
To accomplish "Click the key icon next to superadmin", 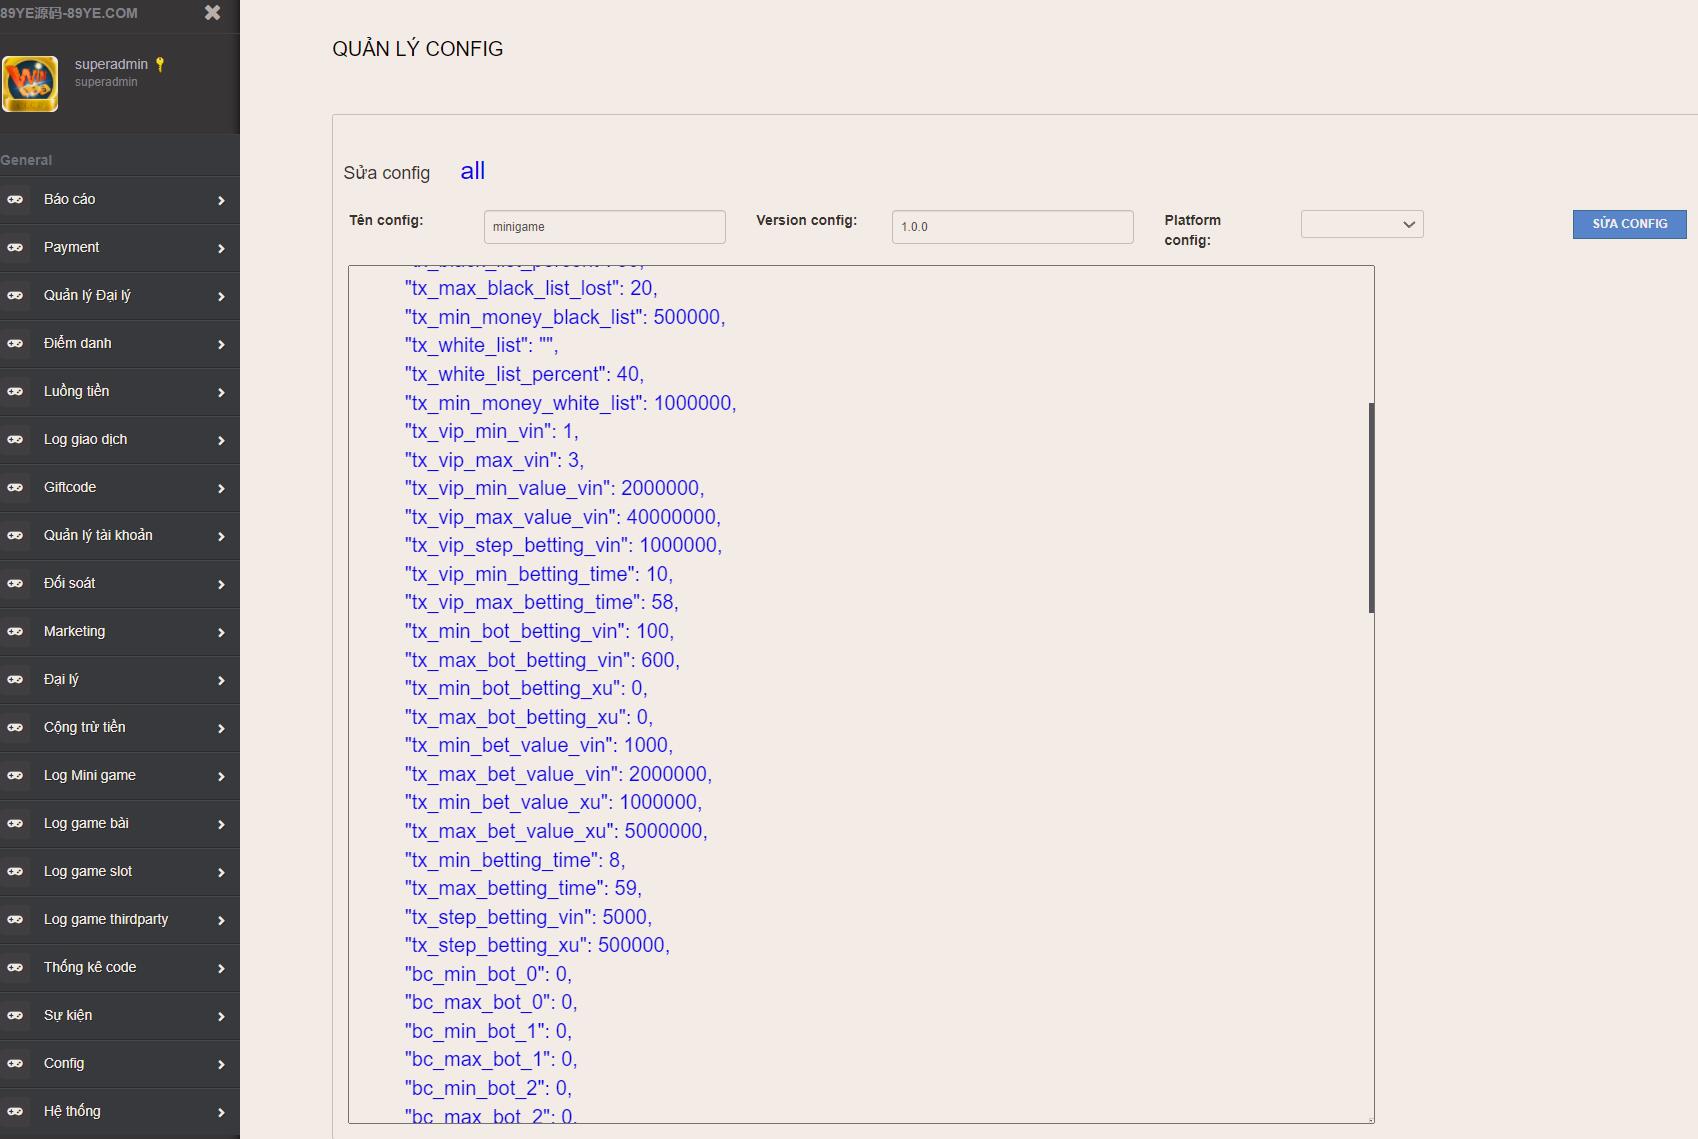I will [x=160, y=65].
